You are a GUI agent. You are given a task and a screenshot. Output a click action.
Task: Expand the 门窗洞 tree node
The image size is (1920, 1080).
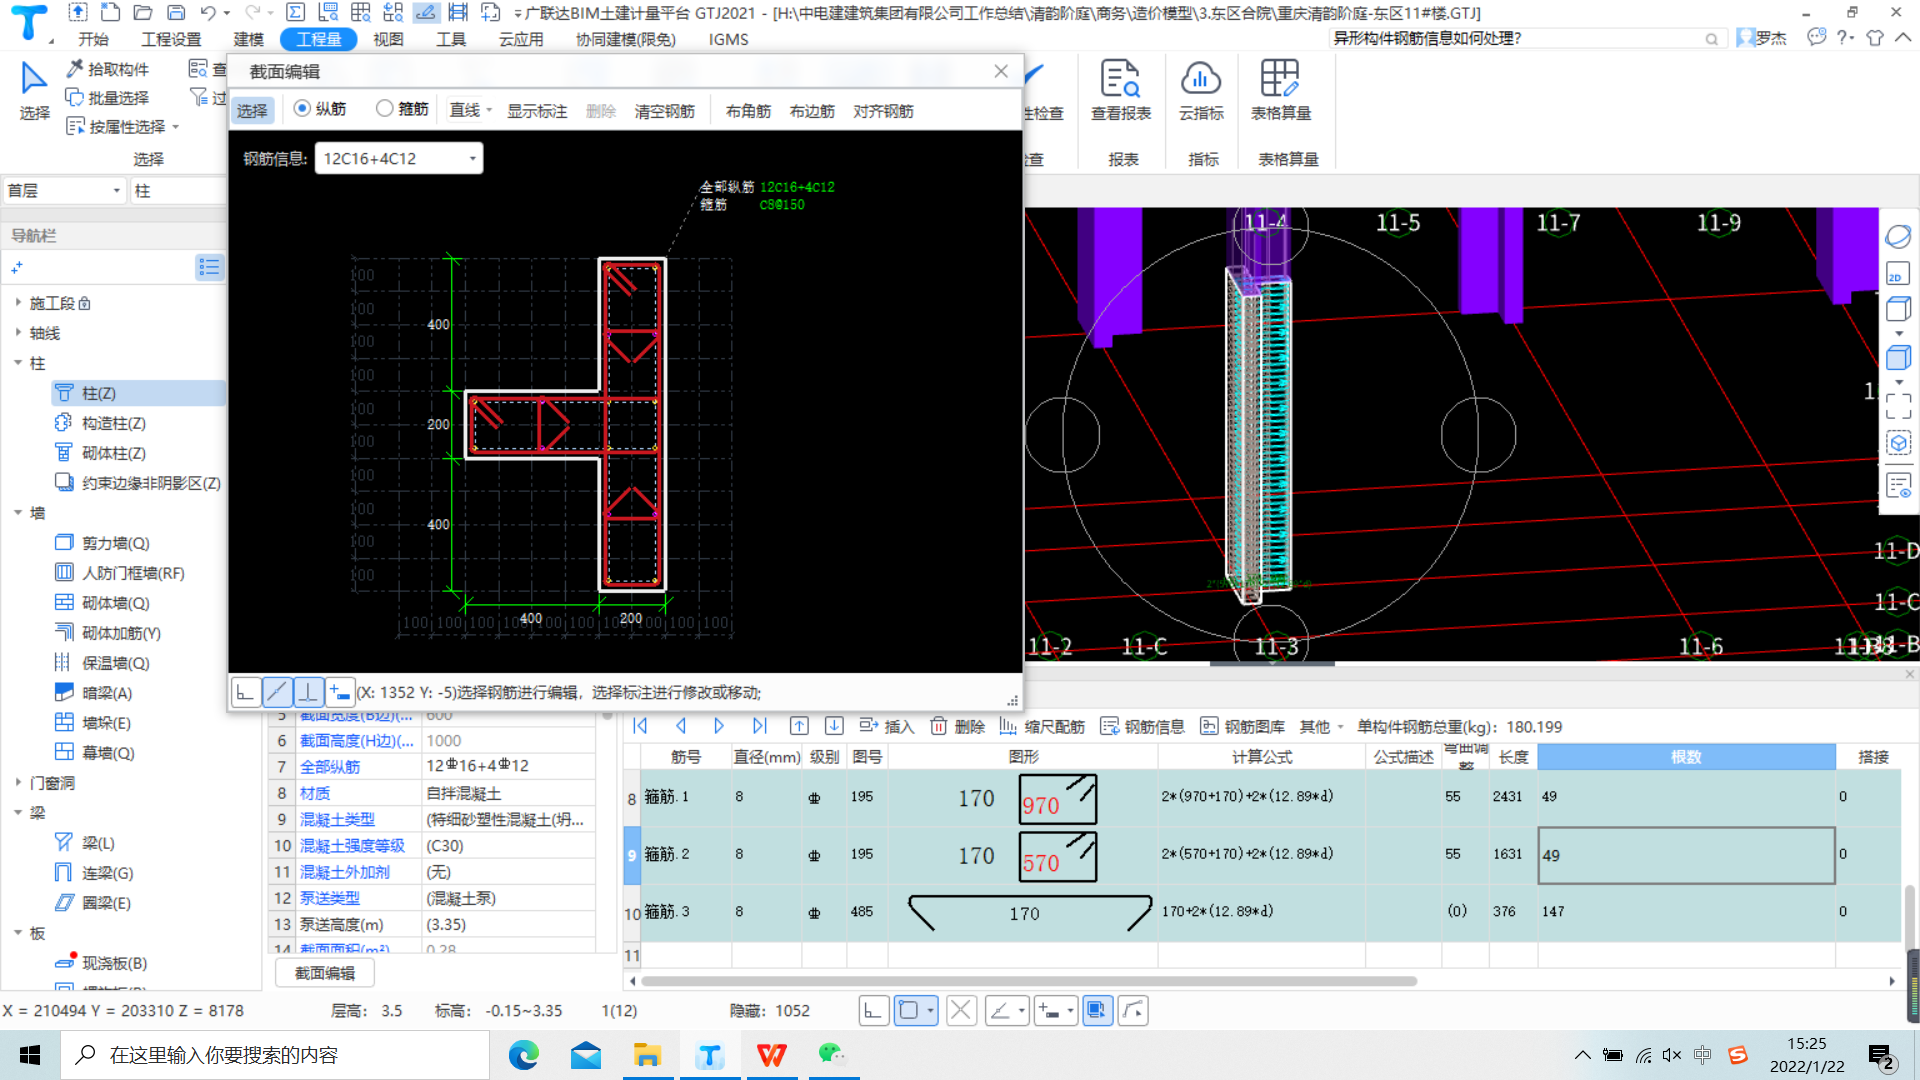(18, 782)
